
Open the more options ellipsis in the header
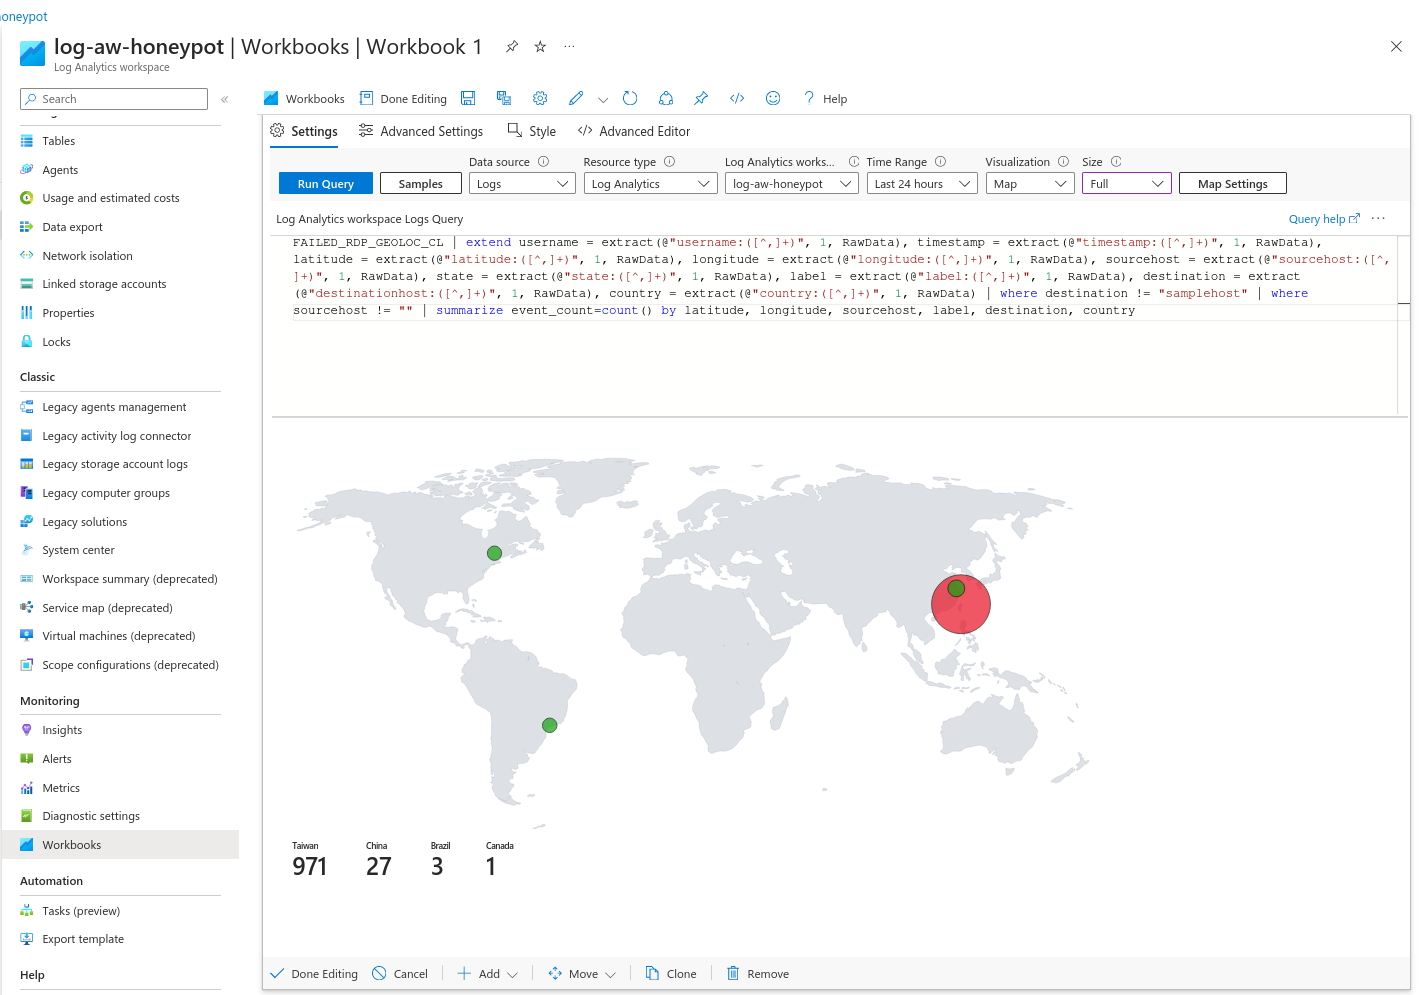569,46
